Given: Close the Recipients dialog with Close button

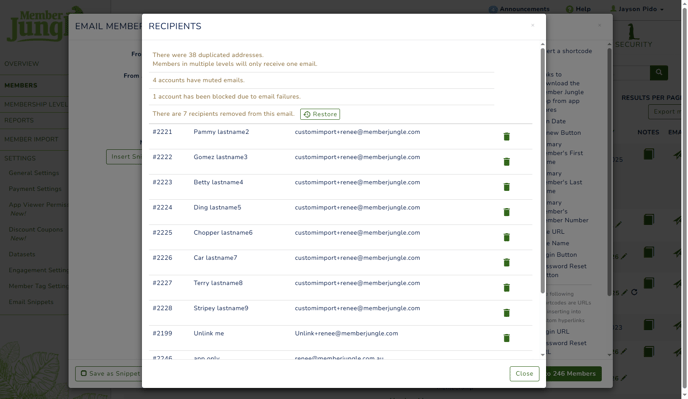Looking at the screenshot, I should [524, 374].
